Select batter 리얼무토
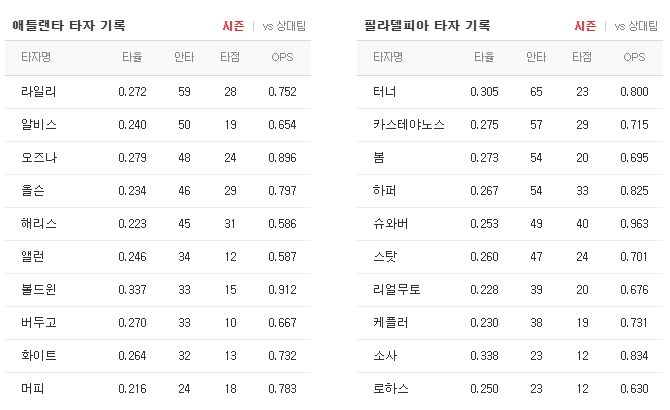Screen dimensions: 670x410 (x=397, y=290)
